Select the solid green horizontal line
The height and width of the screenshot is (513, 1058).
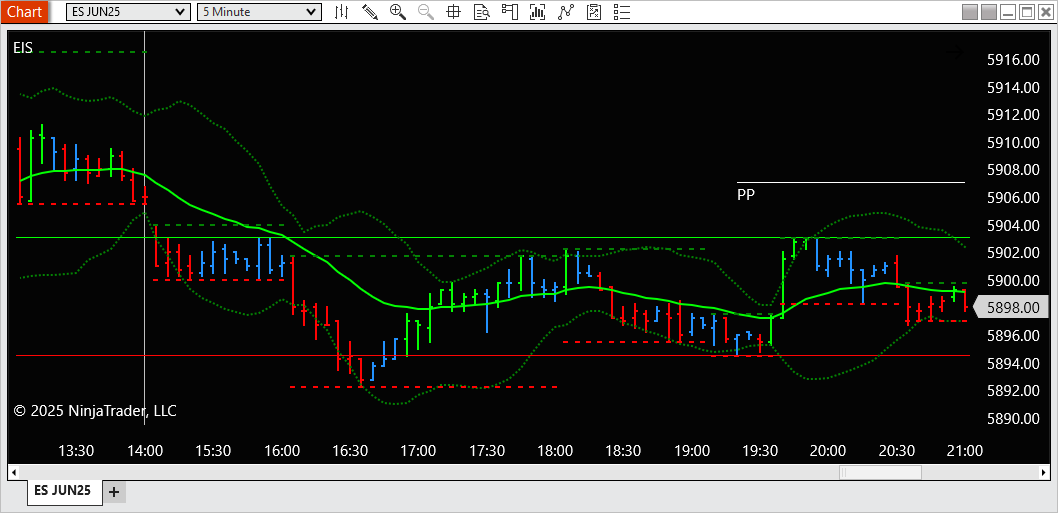493,238
